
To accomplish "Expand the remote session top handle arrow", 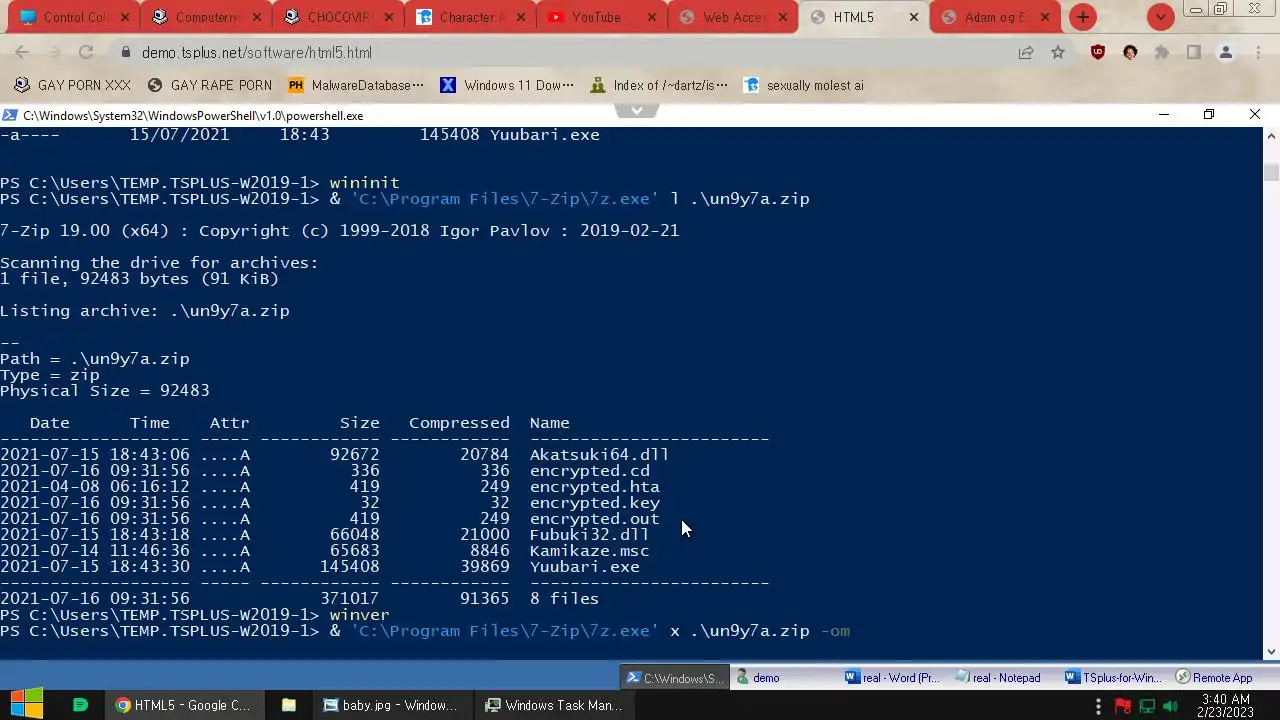I will click(637, 109).
